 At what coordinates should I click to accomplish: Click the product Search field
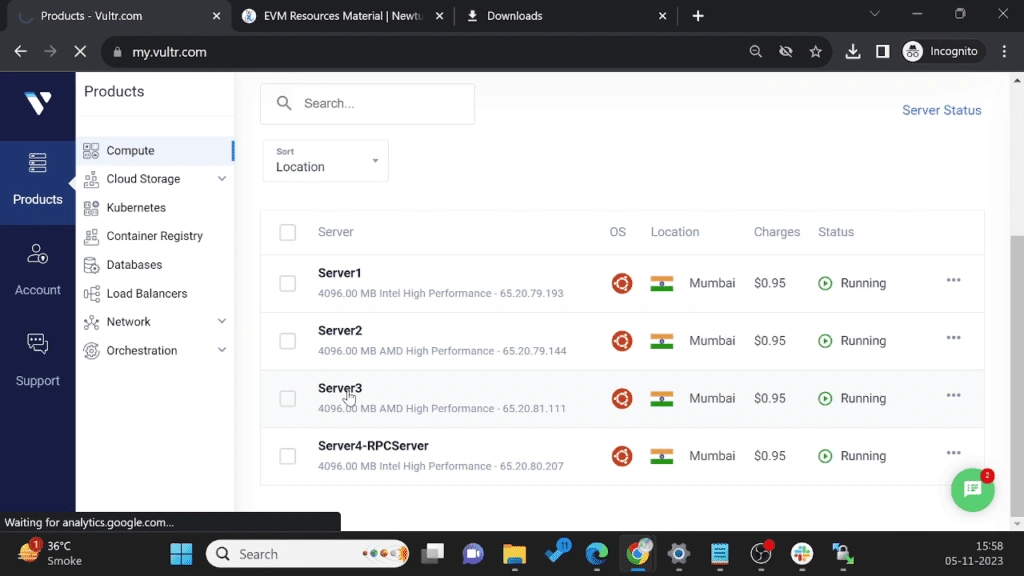[x=367, y=103]
